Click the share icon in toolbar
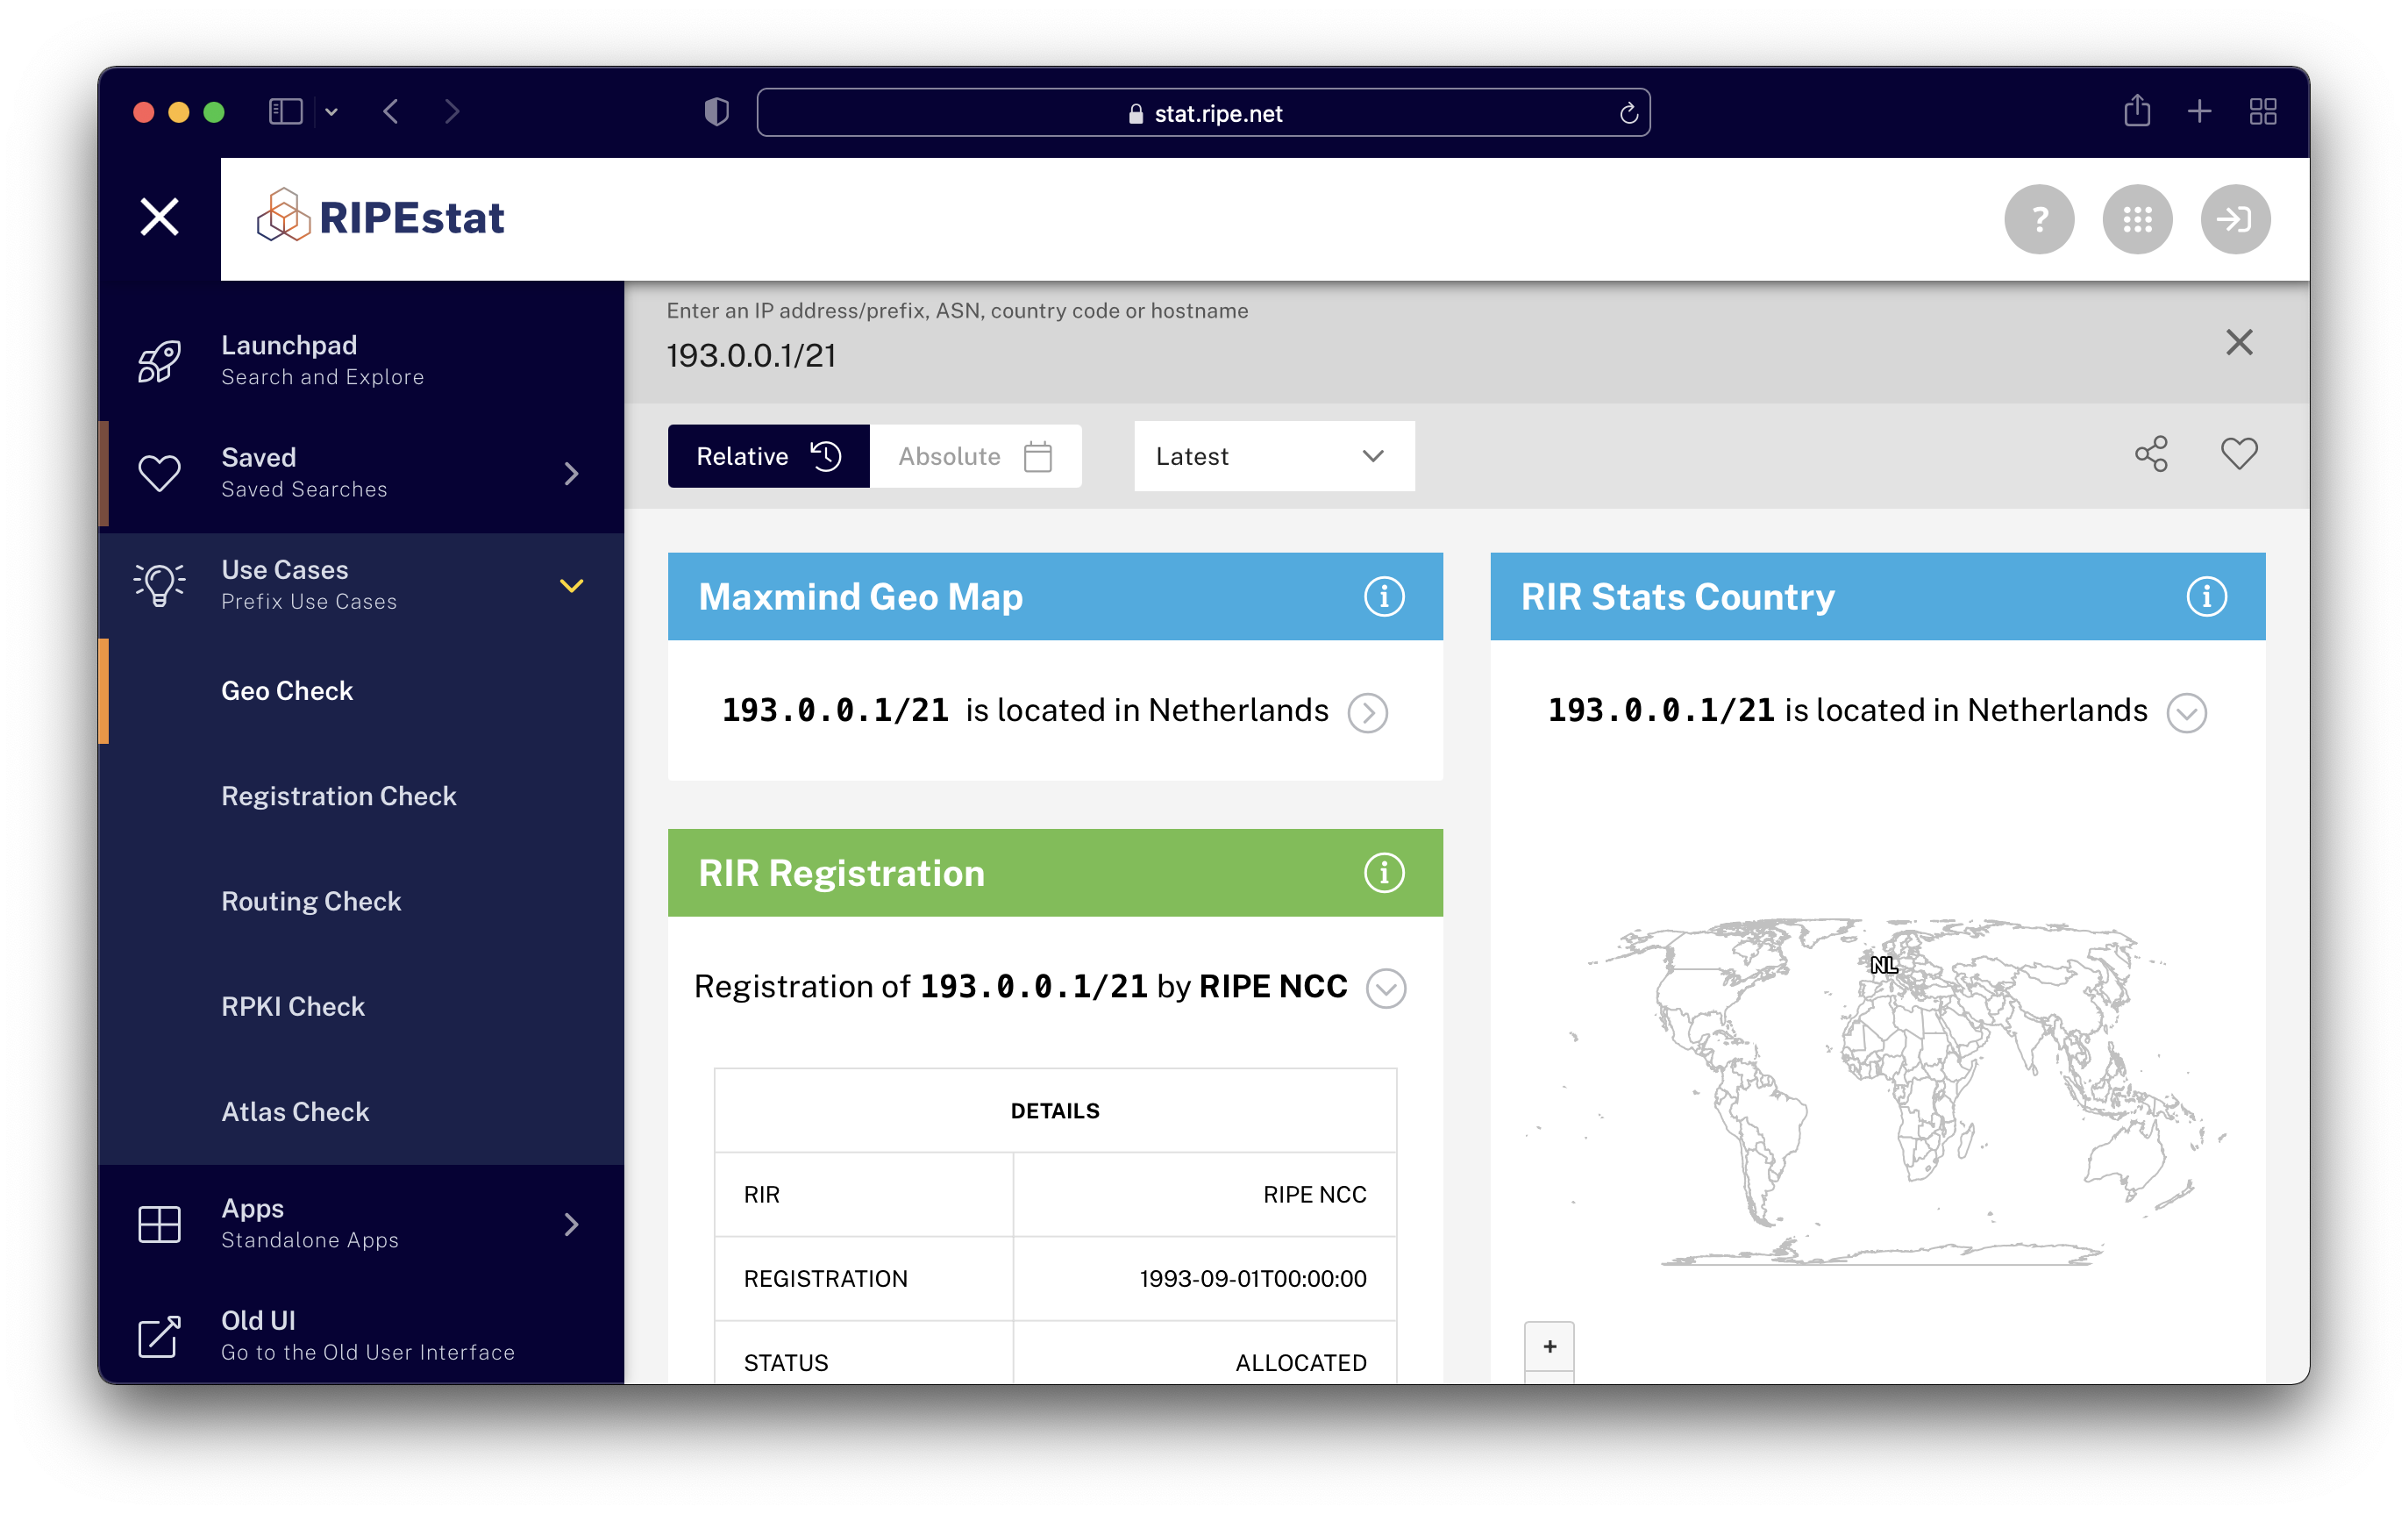The width and height of the screenshot is (2408, 1514). 2150,455
